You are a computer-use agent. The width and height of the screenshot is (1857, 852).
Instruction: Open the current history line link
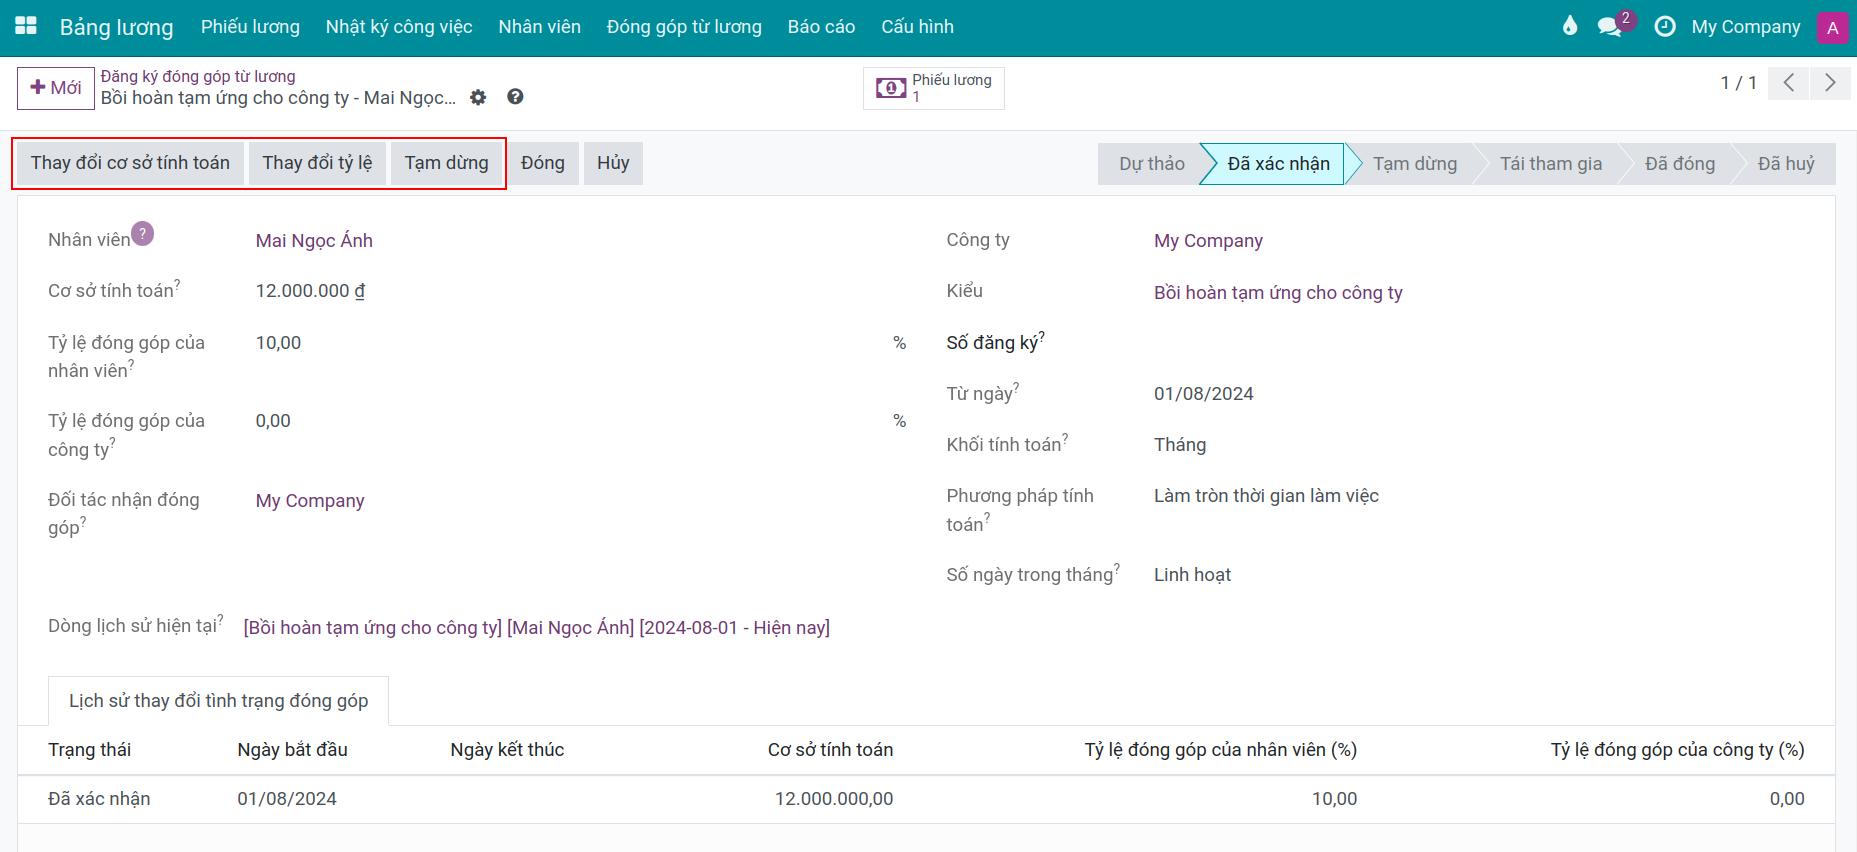[537, 628]
